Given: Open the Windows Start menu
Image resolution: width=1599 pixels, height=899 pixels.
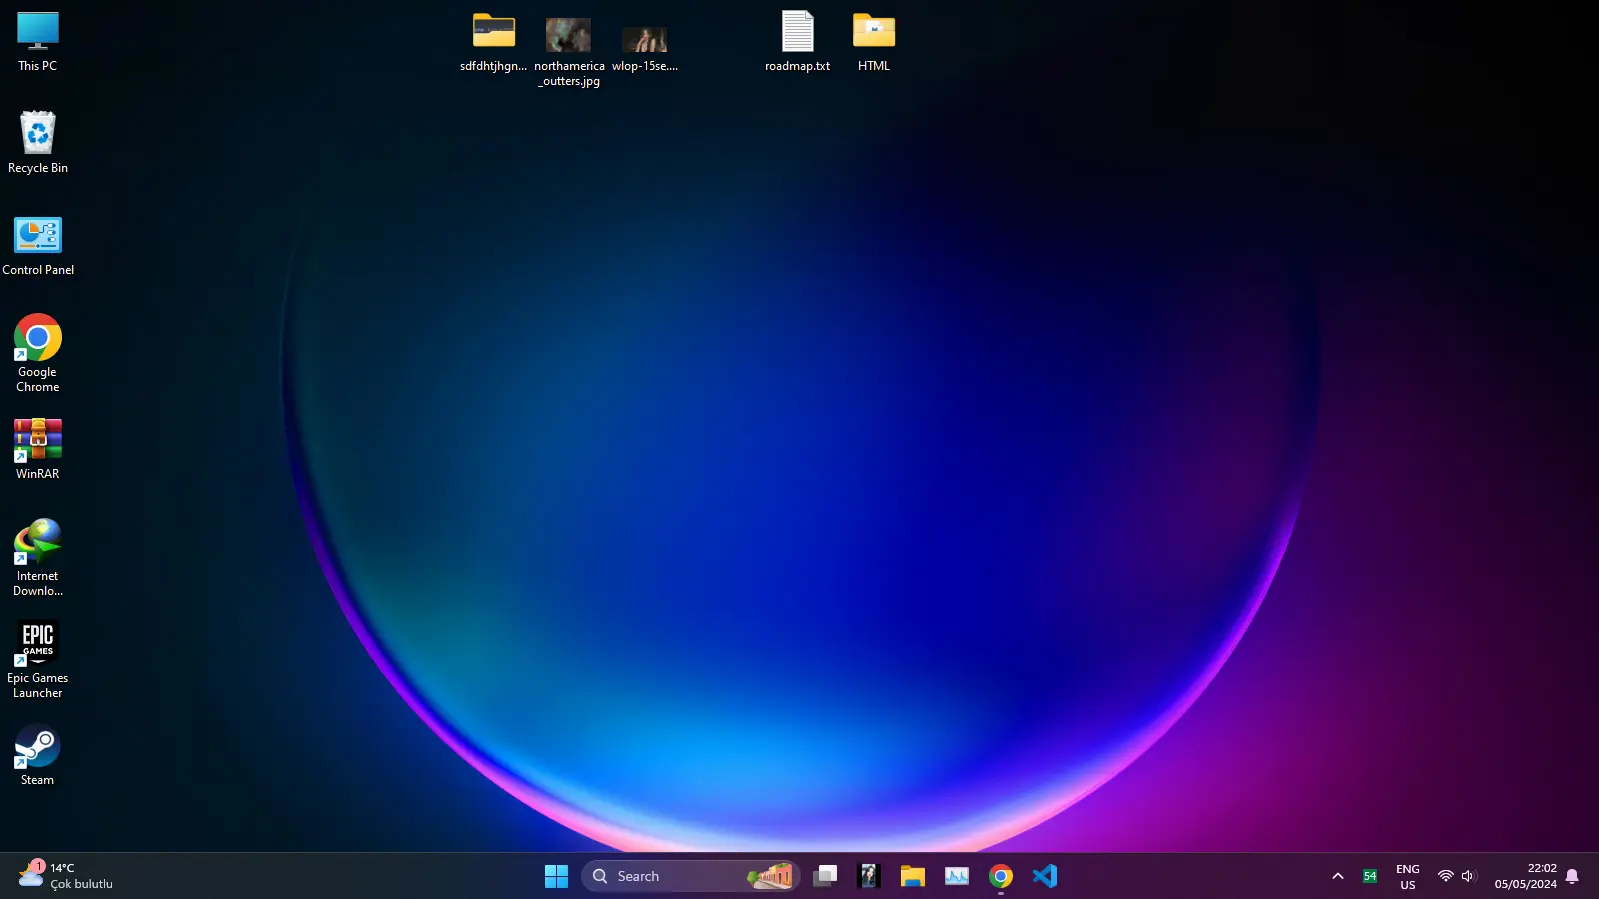Looking at the screenshot, I should coord(556,876).
